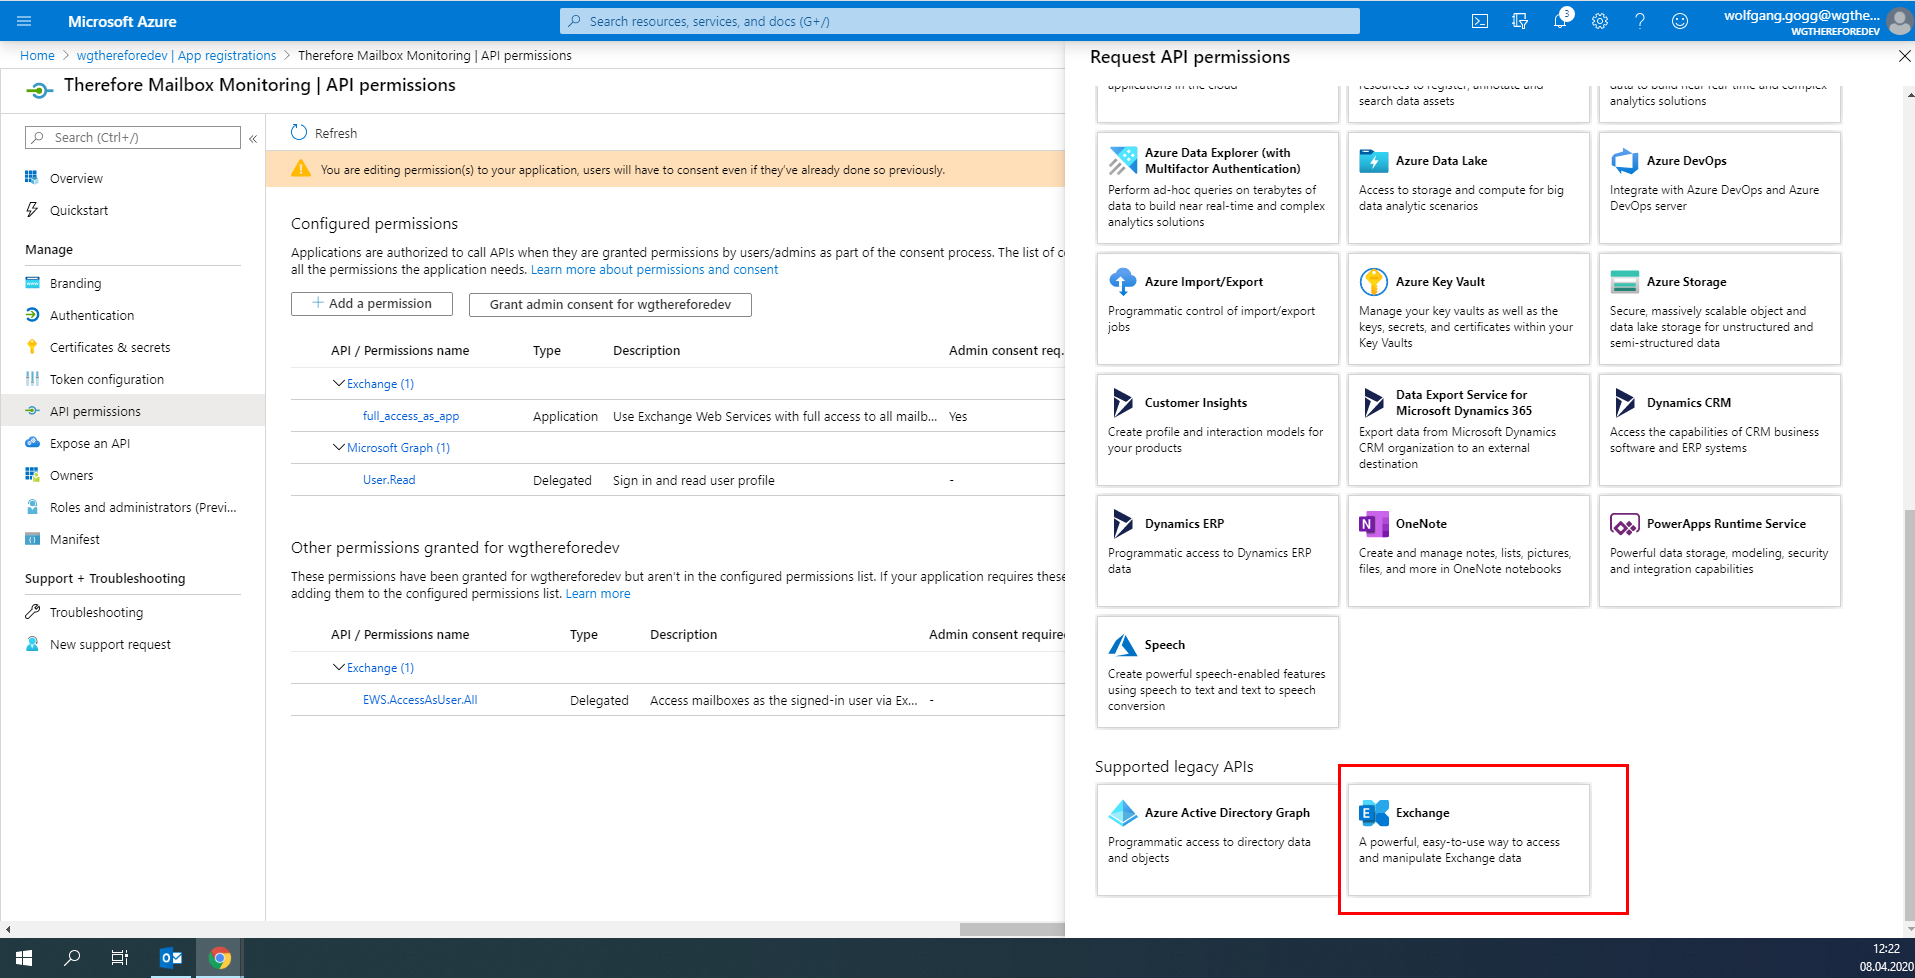
Task: Open the feedback smiley icon
Action: pyautogui.click(x=1680, y=21)
